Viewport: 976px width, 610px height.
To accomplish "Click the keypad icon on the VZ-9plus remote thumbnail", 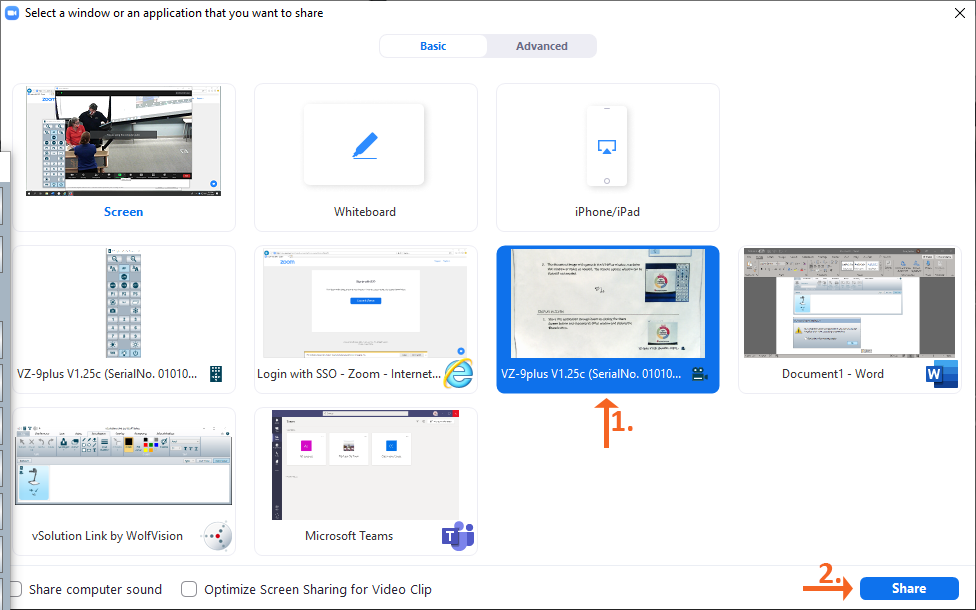I will pyautogui.click(x=216, y=373).
